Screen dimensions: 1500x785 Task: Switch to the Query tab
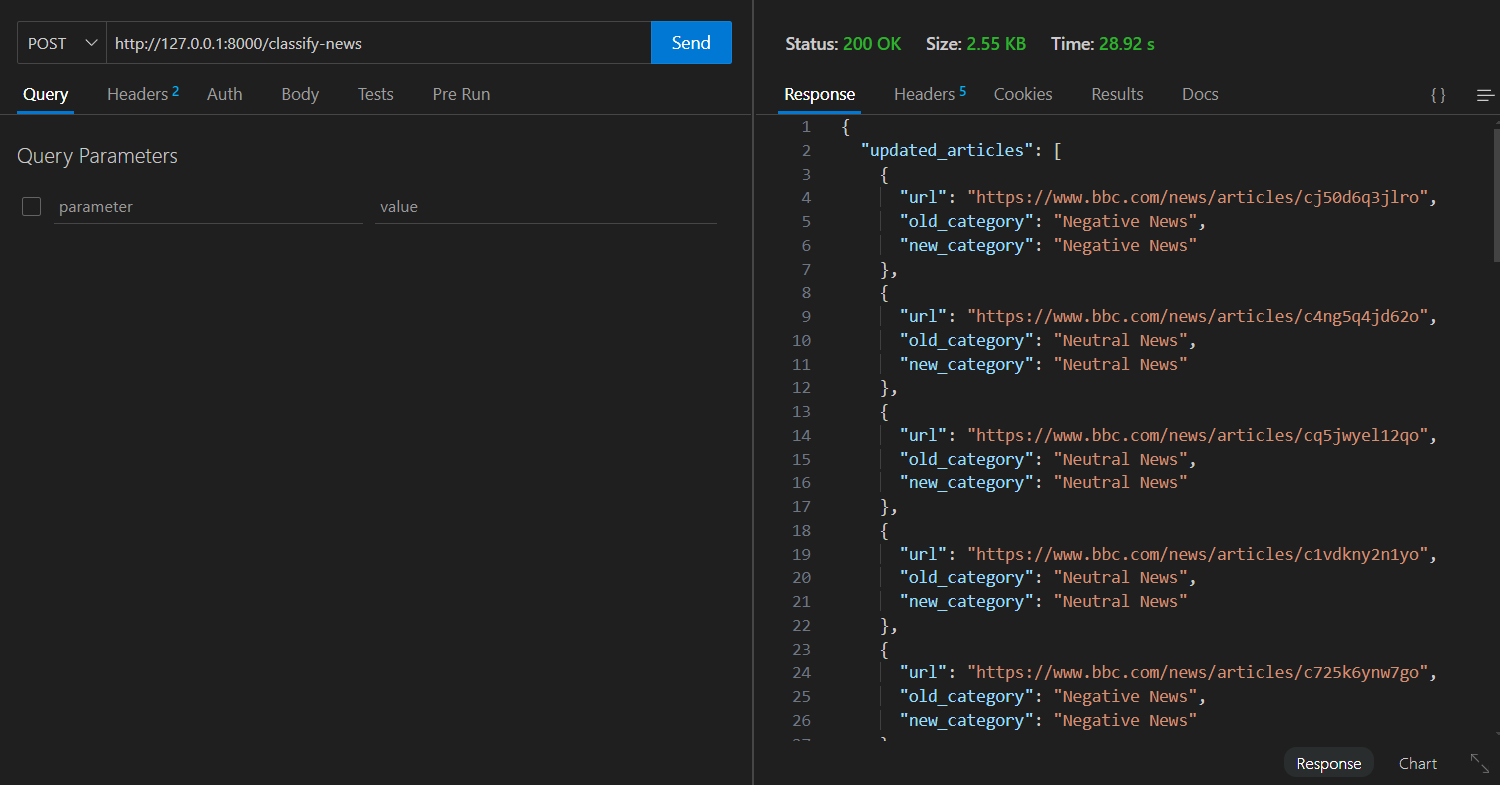tap(46, 94)
